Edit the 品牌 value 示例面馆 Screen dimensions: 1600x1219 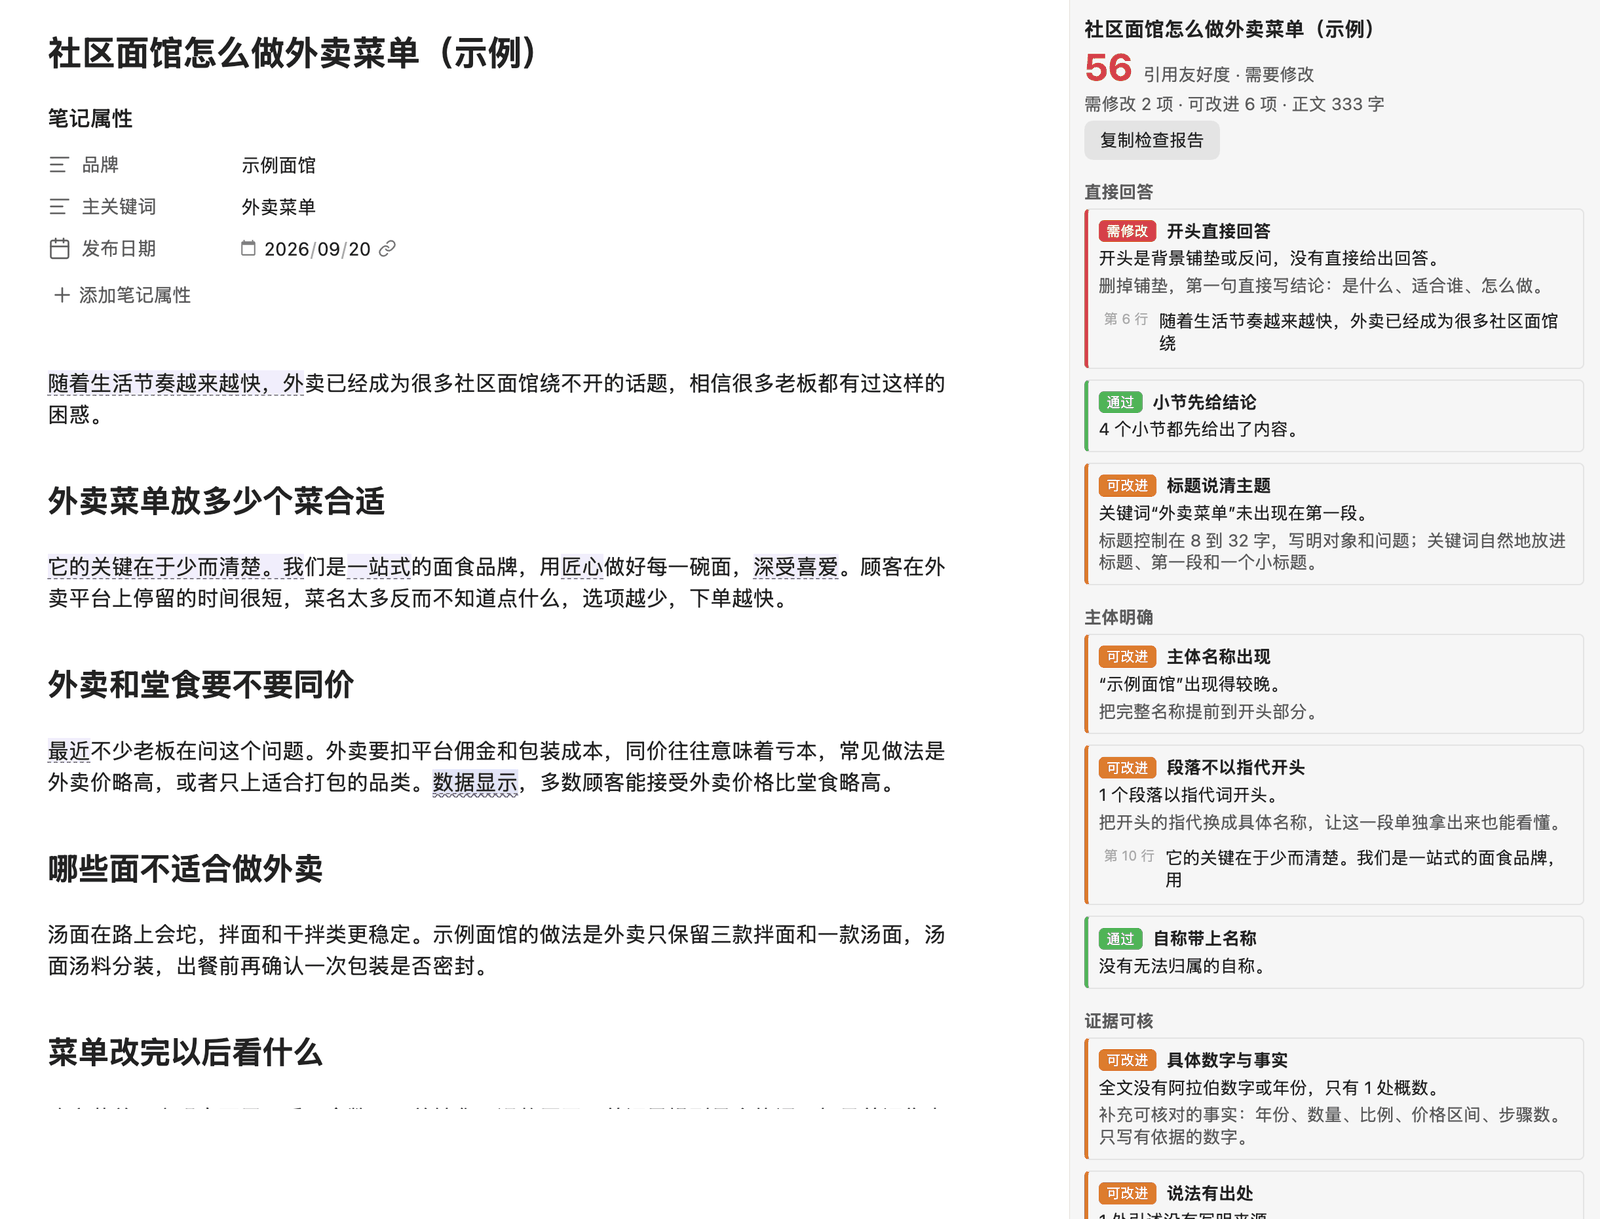(279, 165)
